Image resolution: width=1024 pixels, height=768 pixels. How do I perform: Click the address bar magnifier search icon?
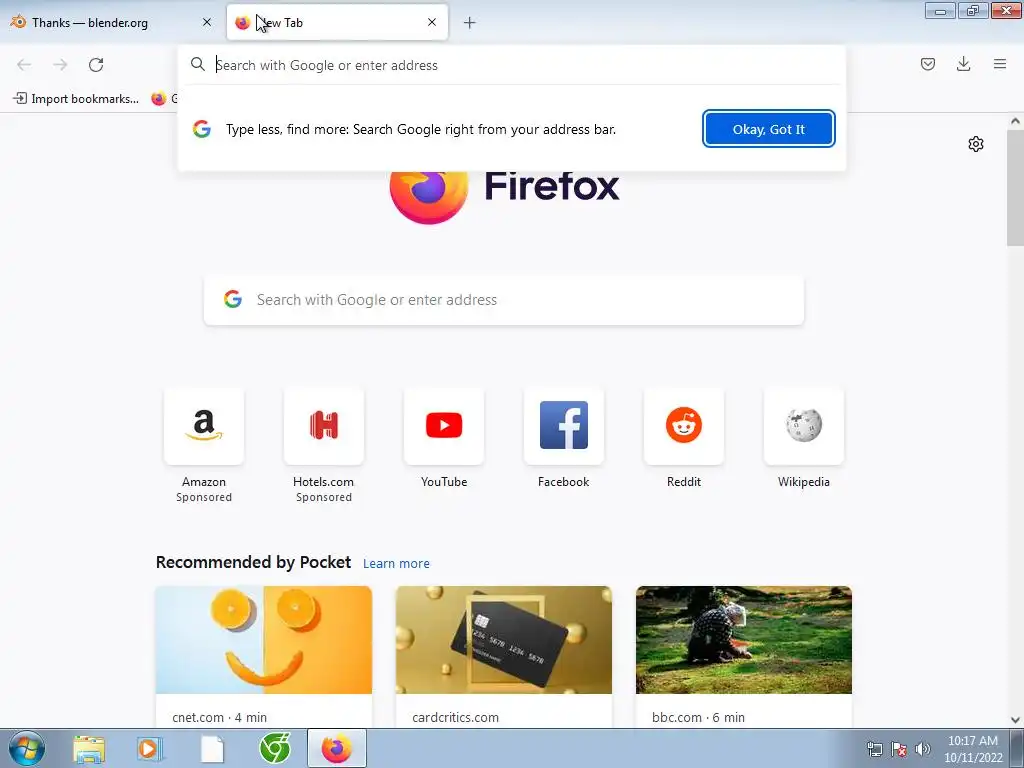[198, 64]
